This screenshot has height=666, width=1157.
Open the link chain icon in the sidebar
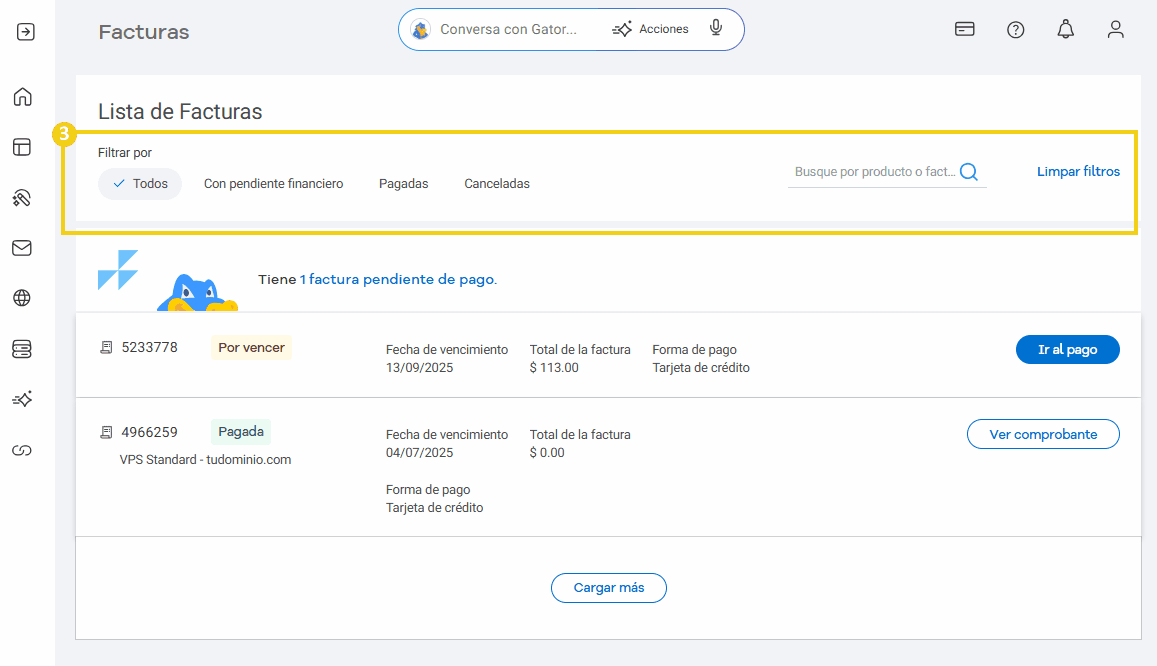tap(22, 450)
